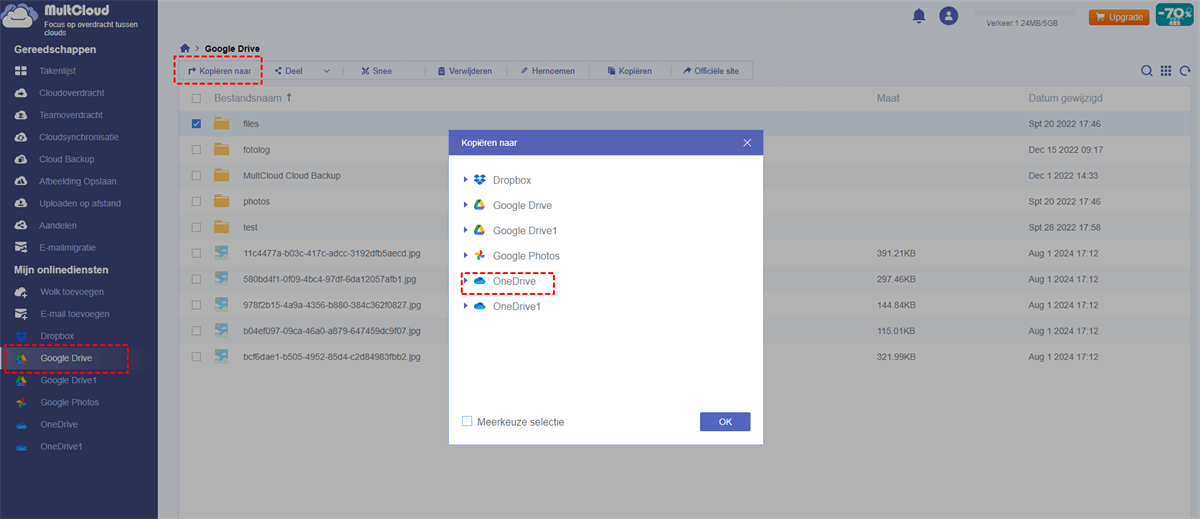
Task: Open the fotolog folder
Action: (x=256, y=149)
